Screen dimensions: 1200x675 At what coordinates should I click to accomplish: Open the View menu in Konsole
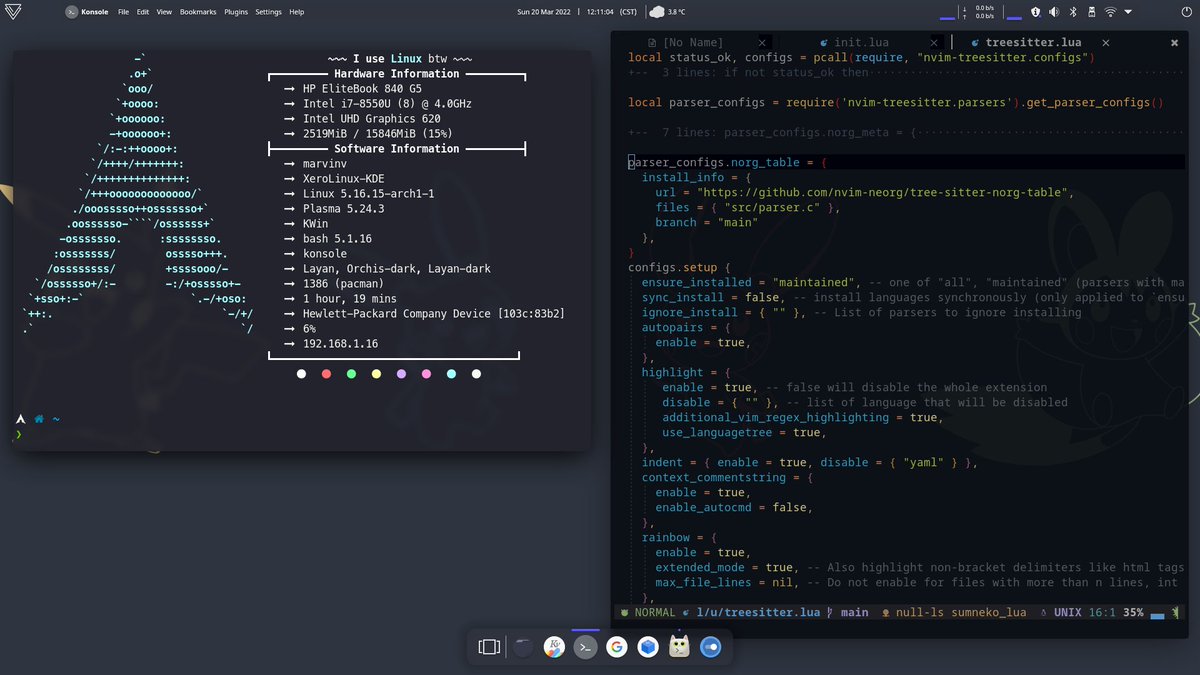(x=164, y=12)
